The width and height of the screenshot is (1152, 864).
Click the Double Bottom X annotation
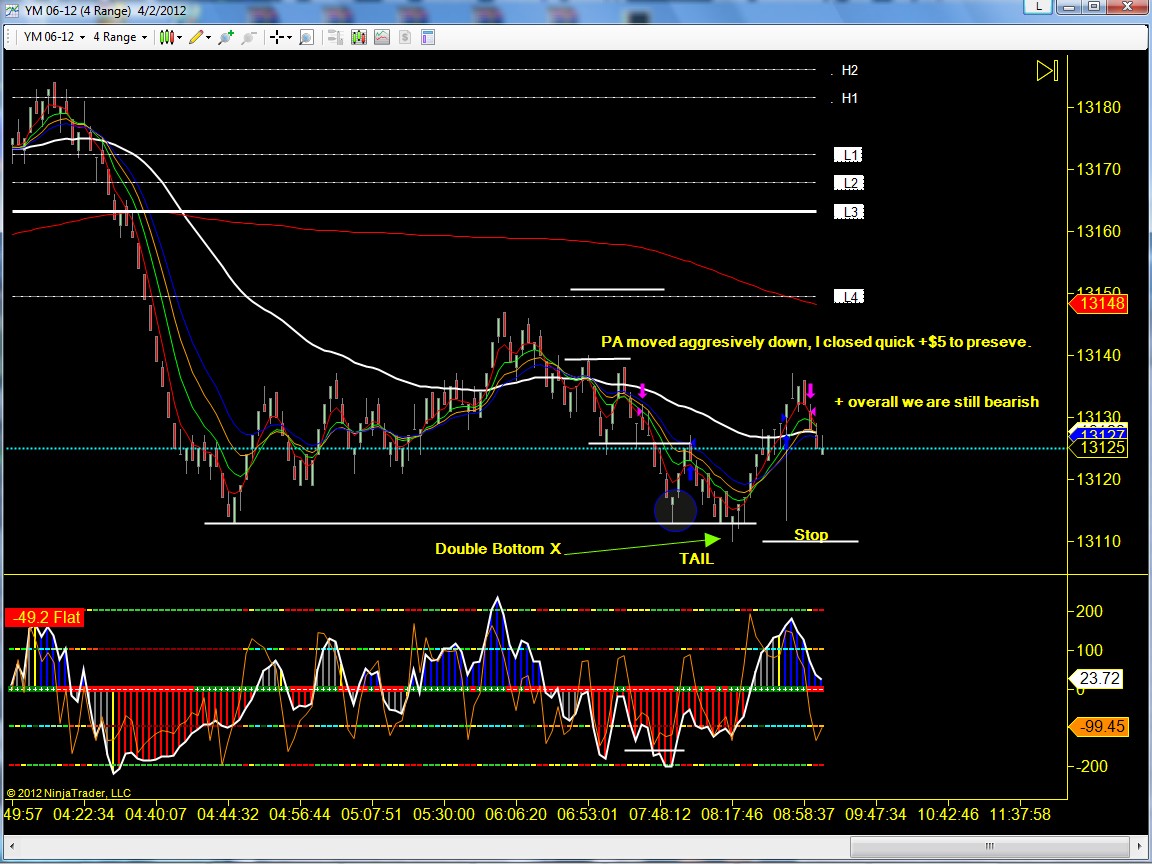(497, 549)
